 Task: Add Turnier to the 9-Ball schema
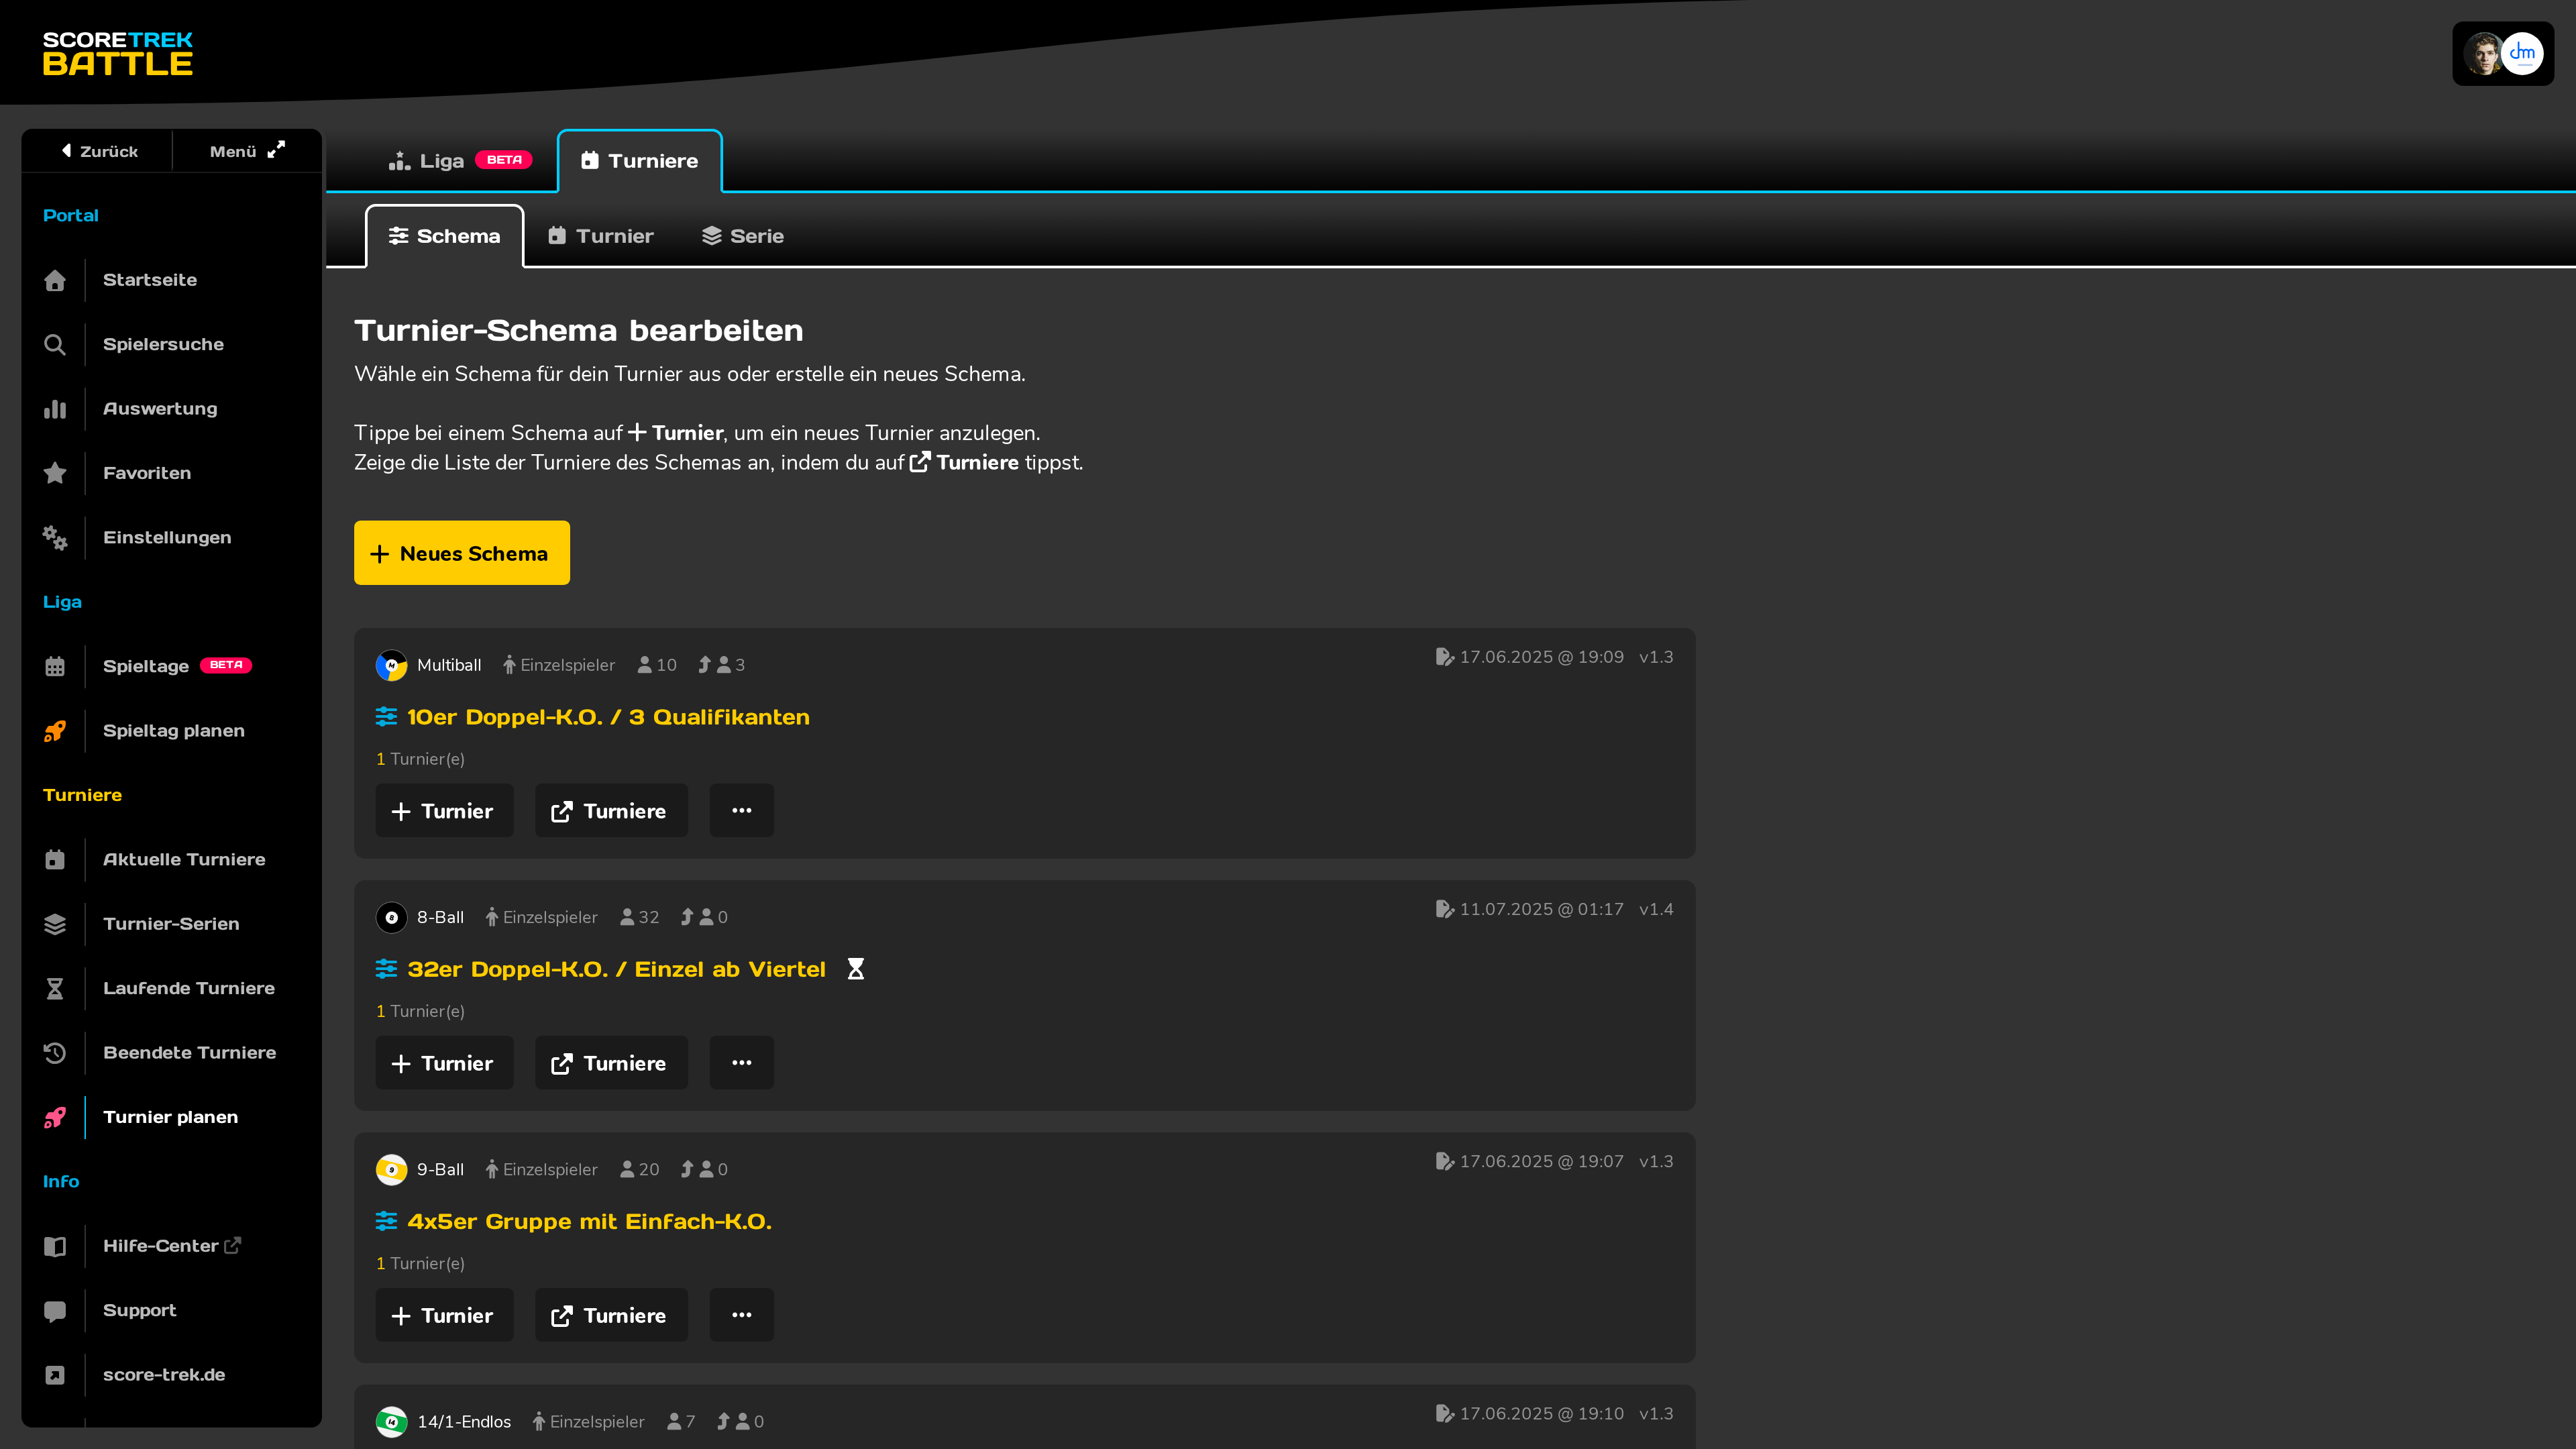pyautogui.click(x=444, y=1315)
